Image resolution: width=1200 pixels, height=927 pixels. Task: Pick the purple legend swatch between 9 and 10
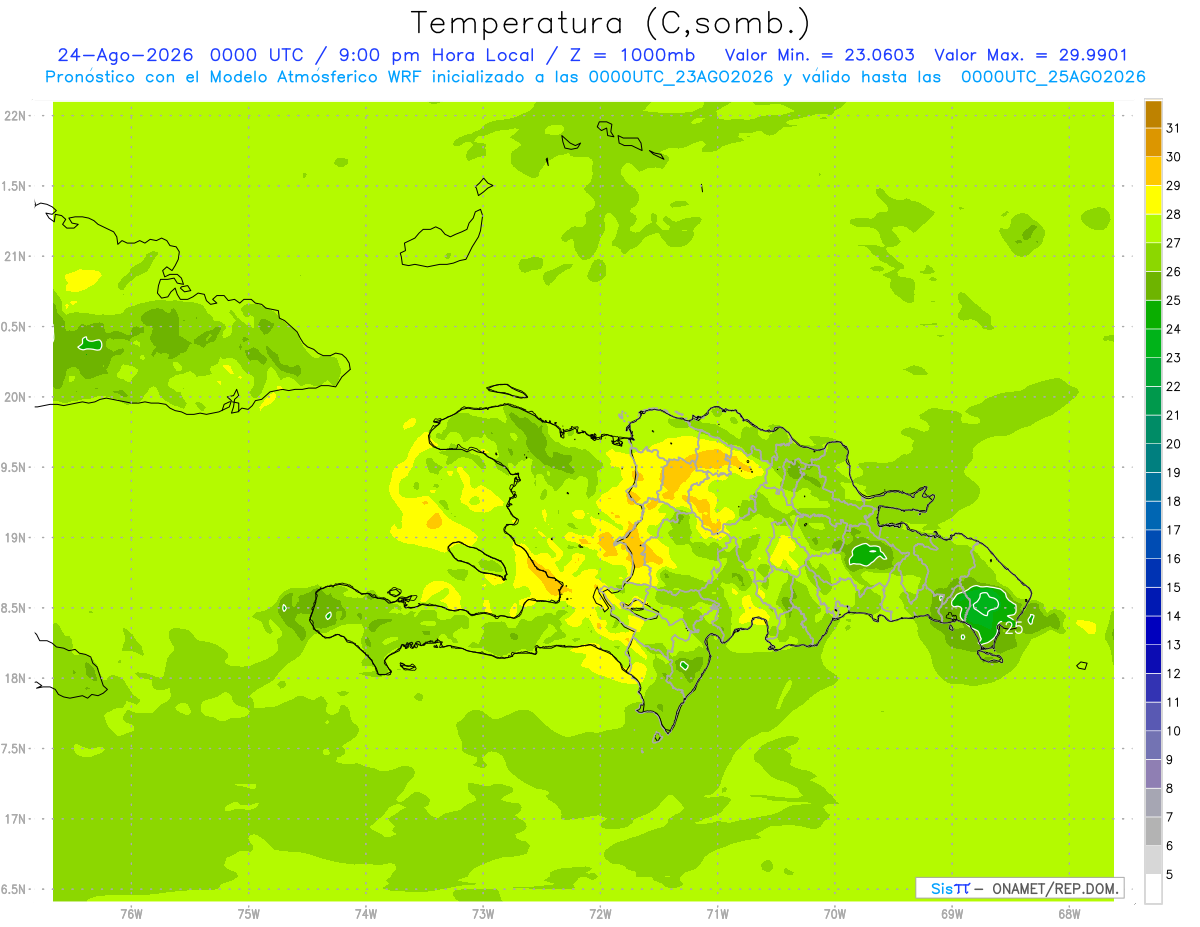(1153, 745)
